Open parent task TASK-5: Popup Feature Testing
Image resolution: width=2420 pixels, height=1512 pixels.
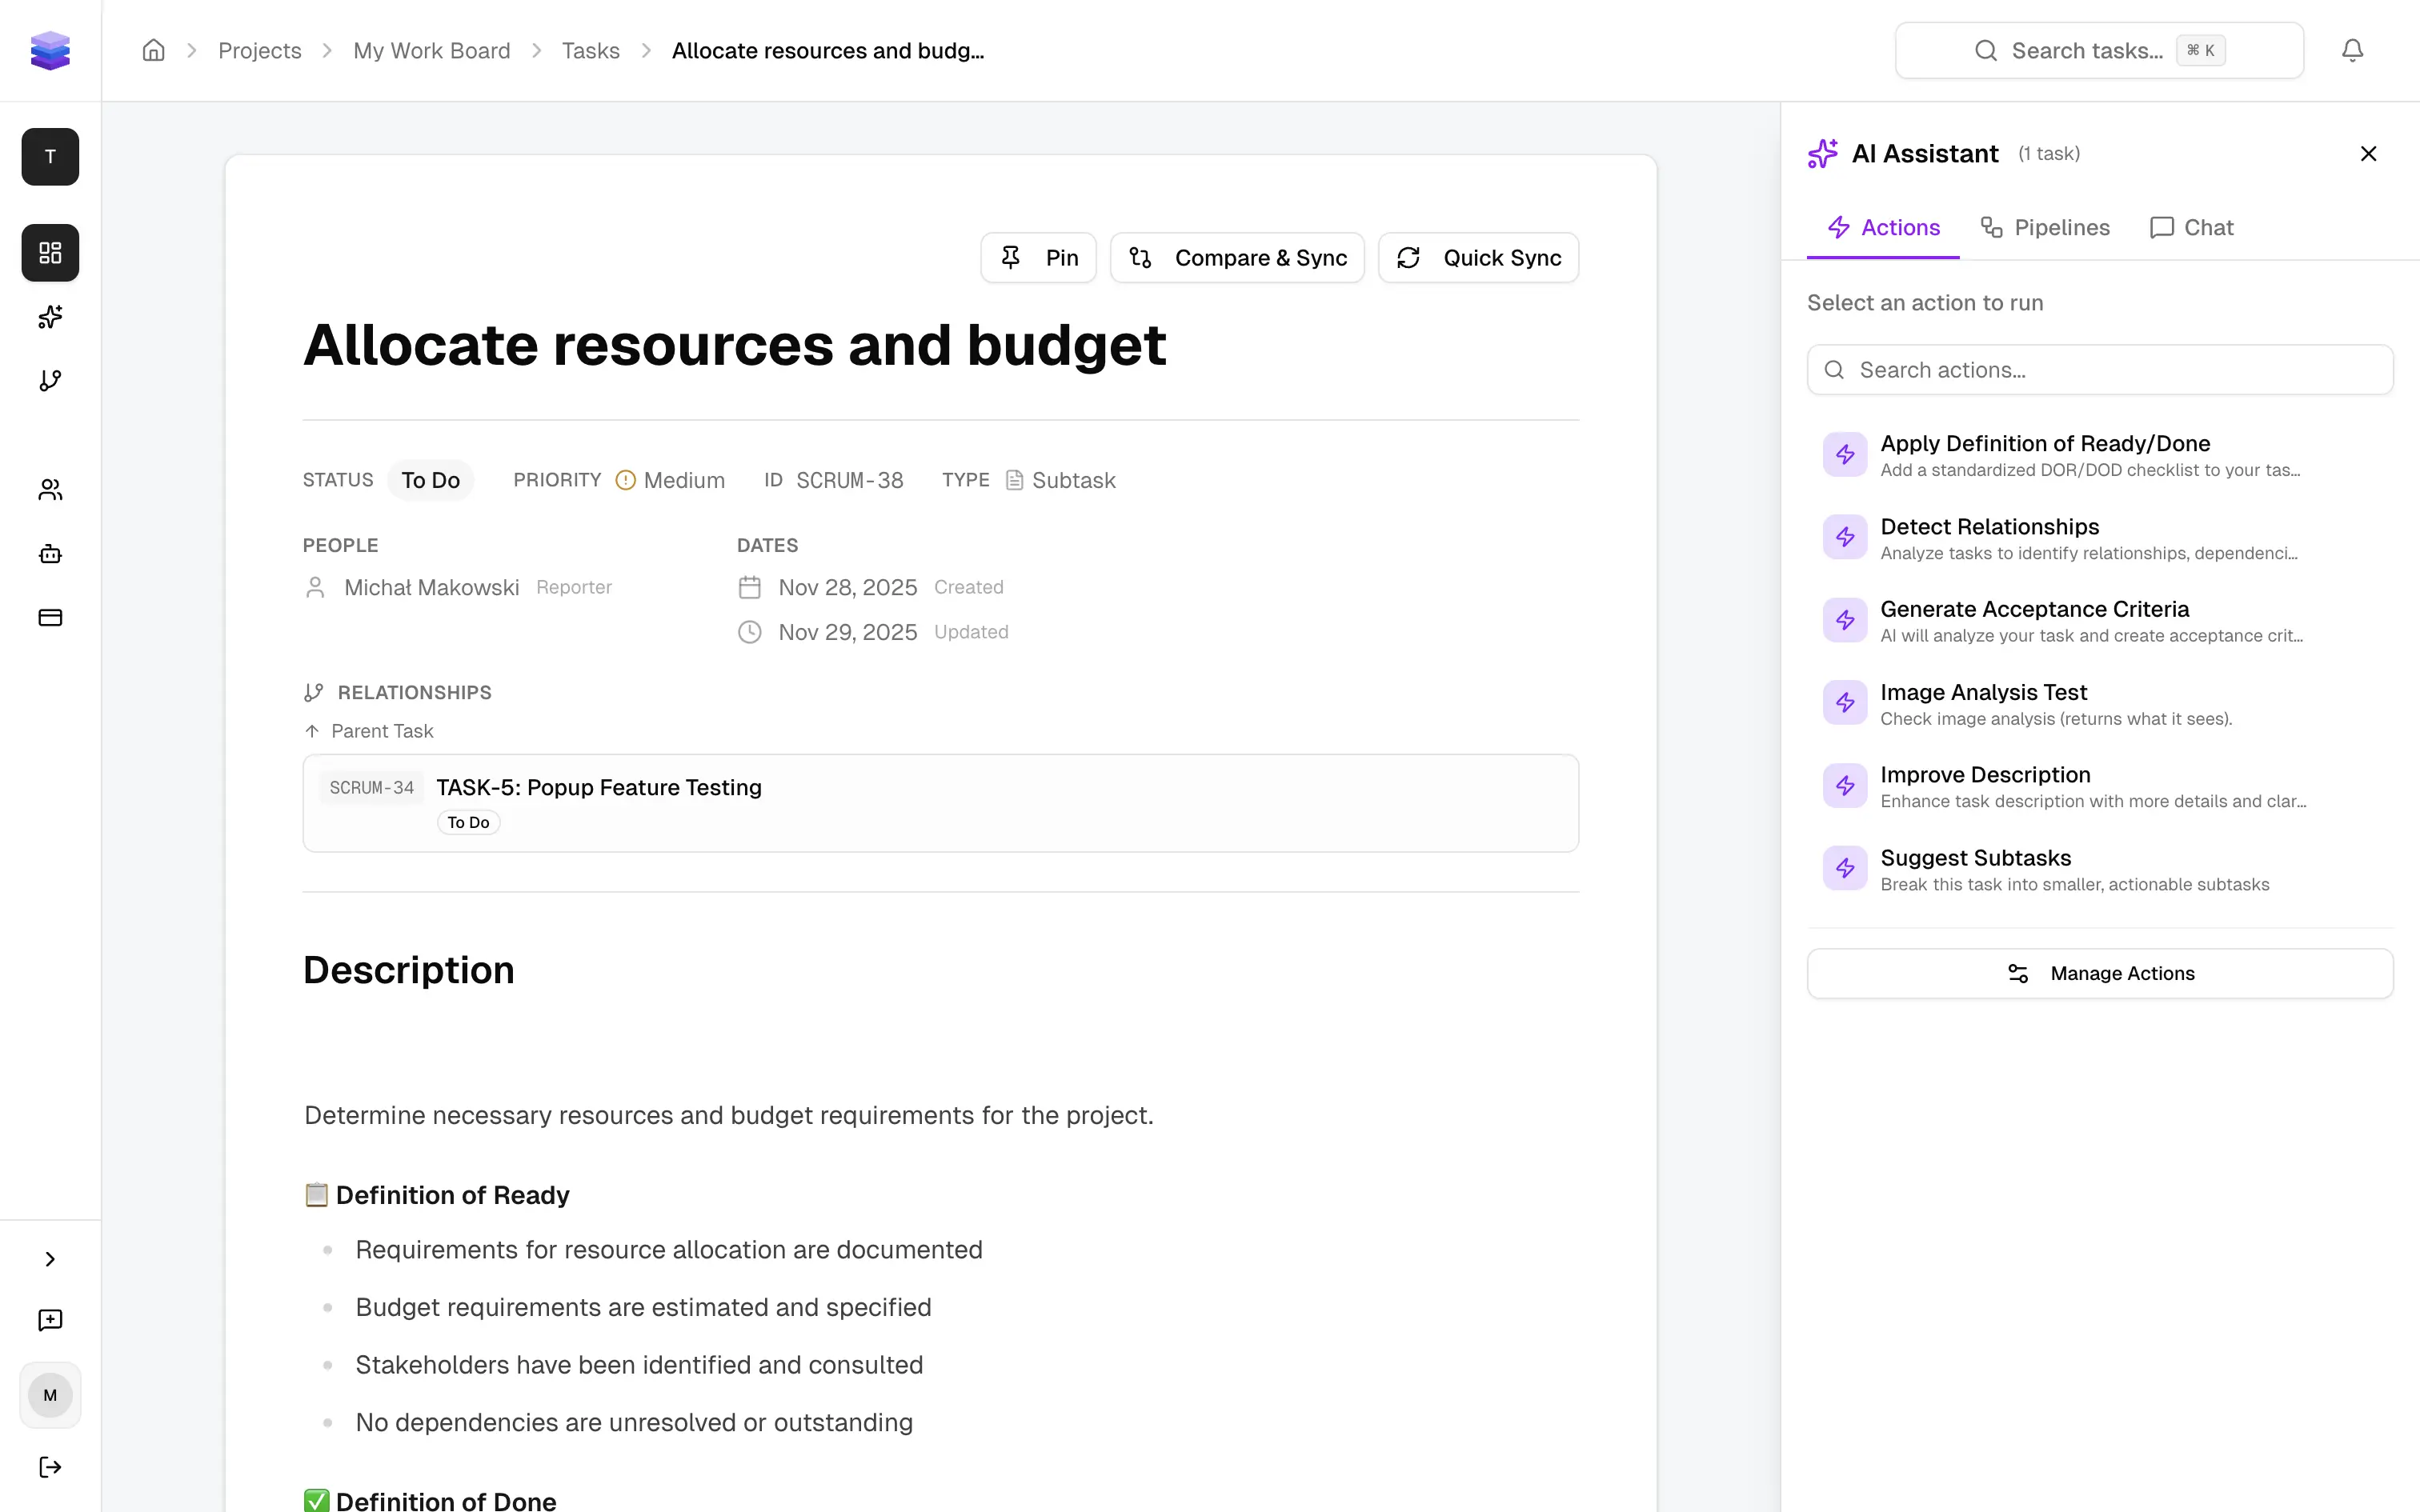click(x=598, y=787)
